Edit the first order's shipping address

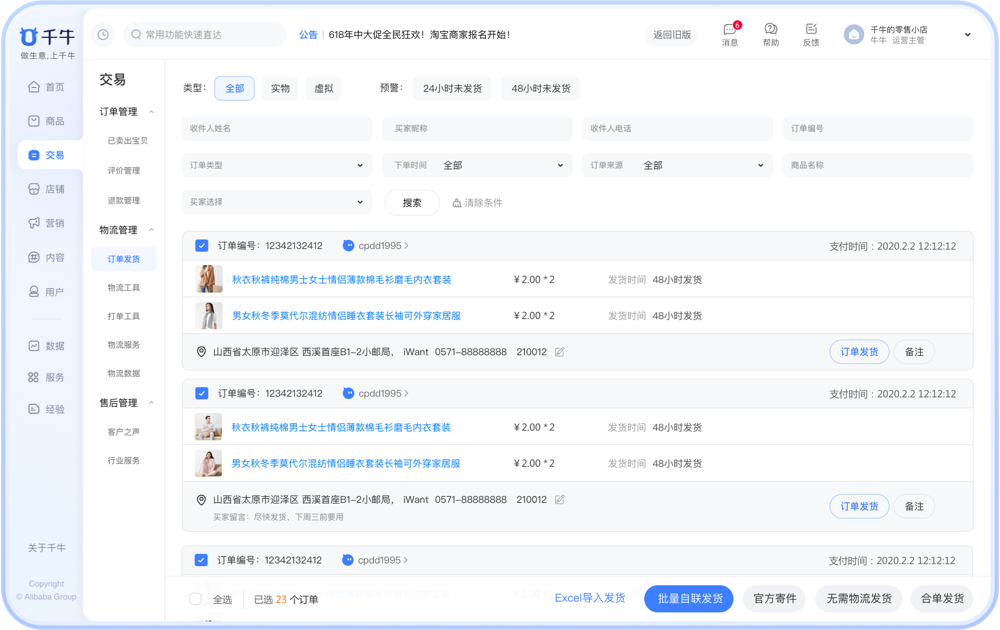click(560, 352)
